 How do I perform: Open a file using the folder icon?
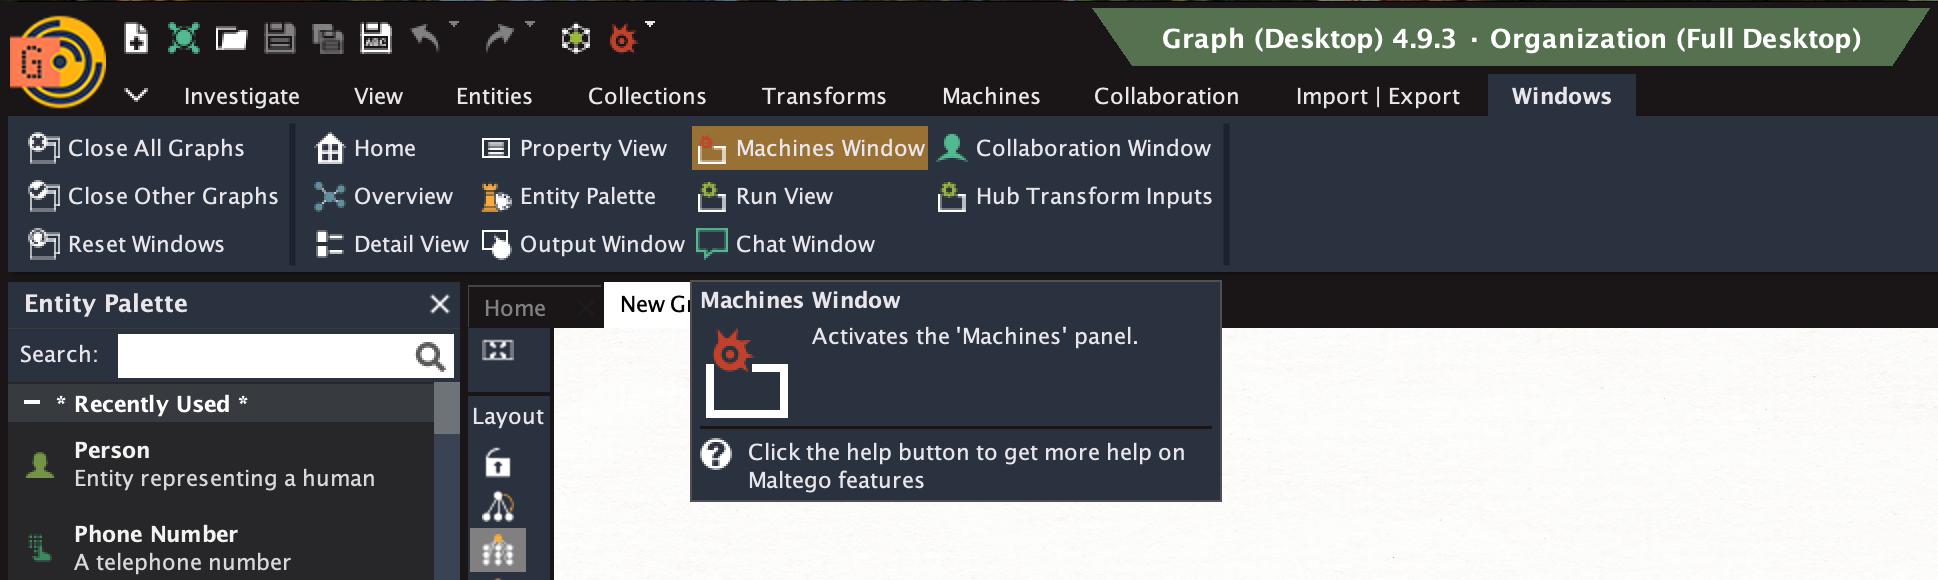point(231,38)
